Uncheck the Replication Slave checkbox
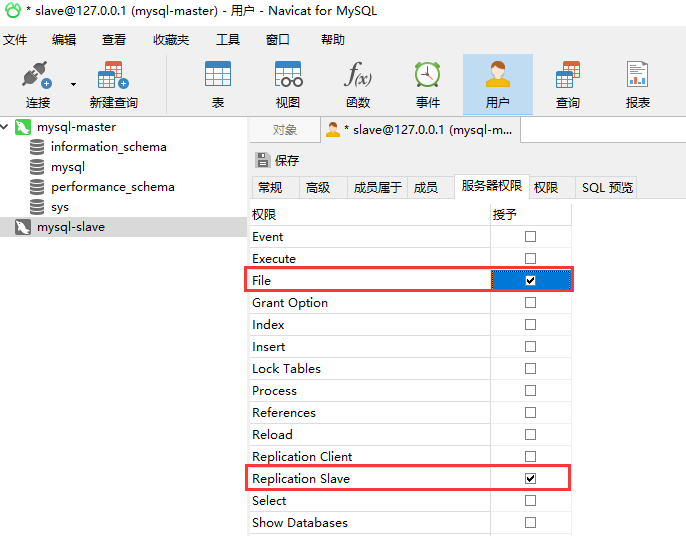 click(x=530, y=479)
